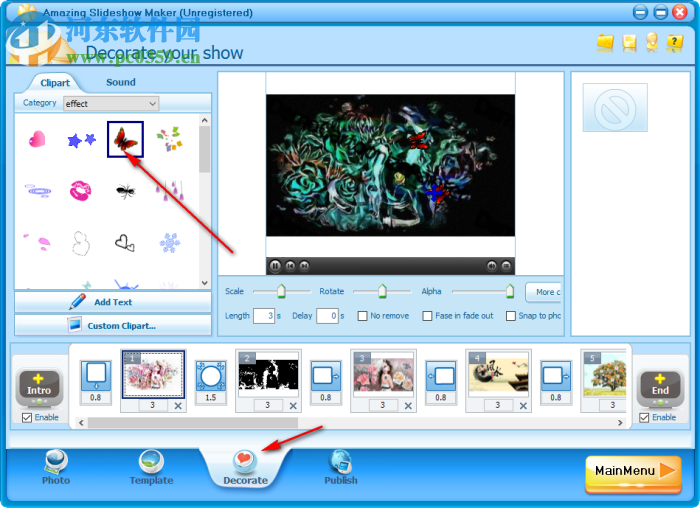Go to the Decorate step
The image size is (700, 508).
click(245, 468)
